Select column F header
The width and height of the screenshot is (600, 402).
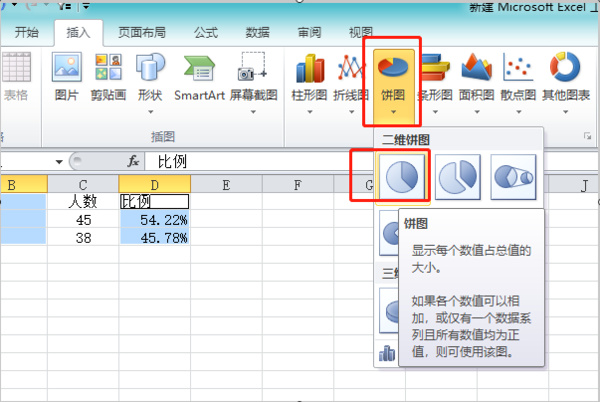tap(298, 184)
